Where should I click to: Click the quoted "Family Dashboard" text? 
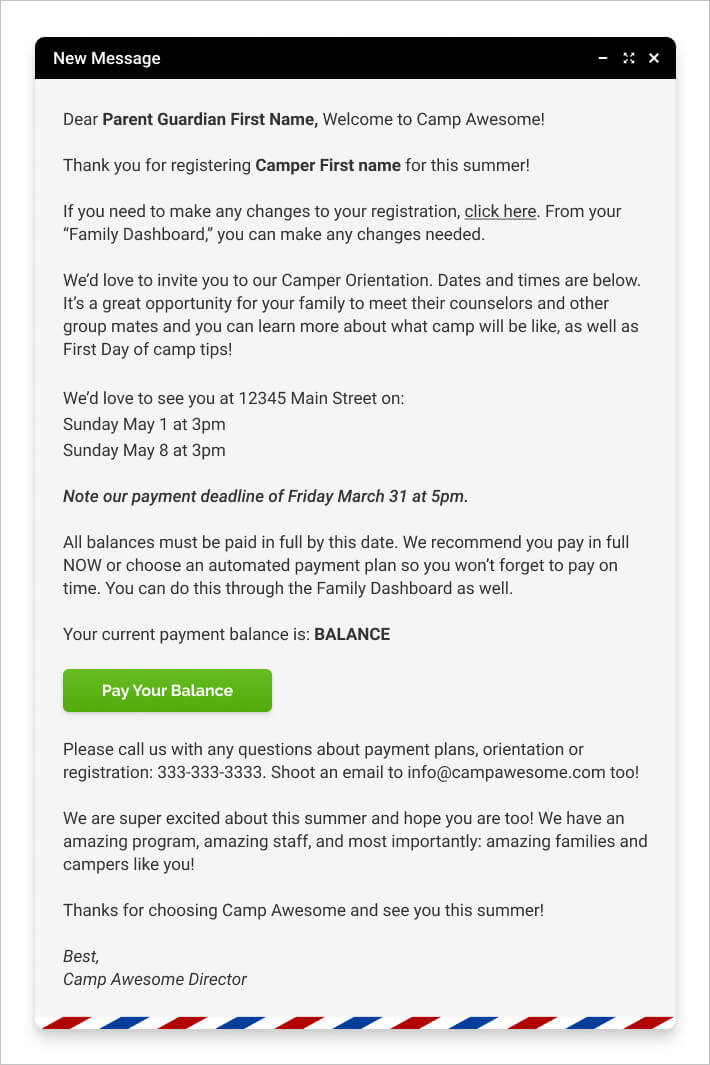(x=136, y=234)
